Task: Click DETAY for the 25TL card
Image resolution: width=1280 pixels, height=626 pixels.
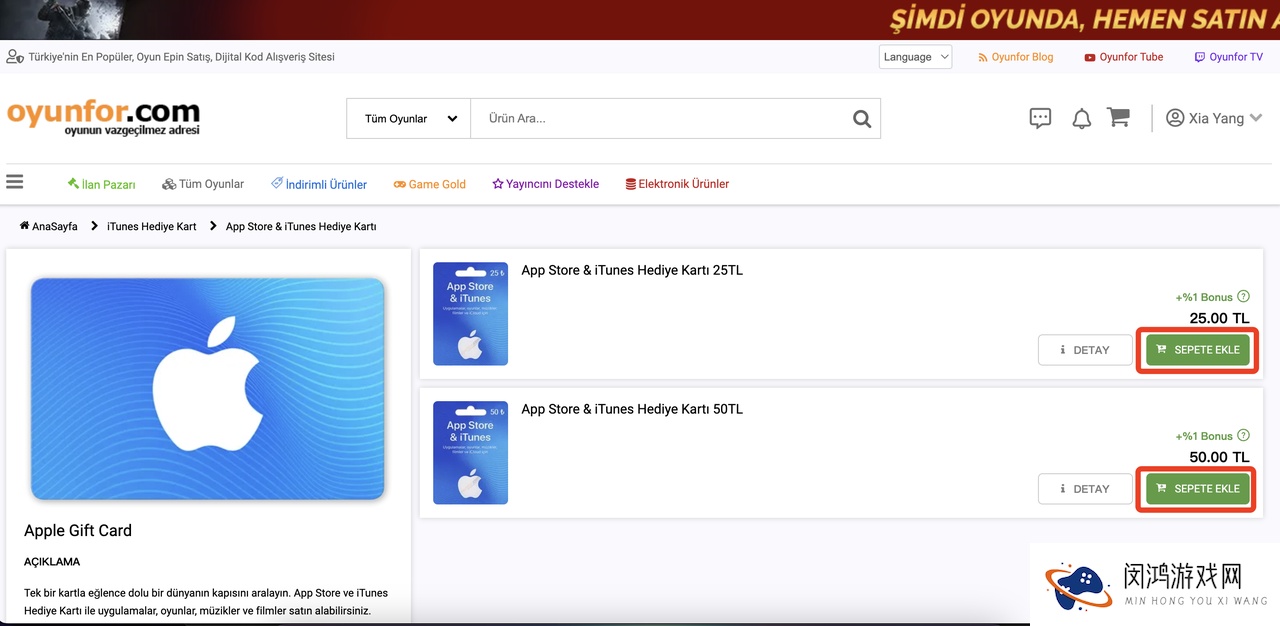Action: click(1085, 350)
